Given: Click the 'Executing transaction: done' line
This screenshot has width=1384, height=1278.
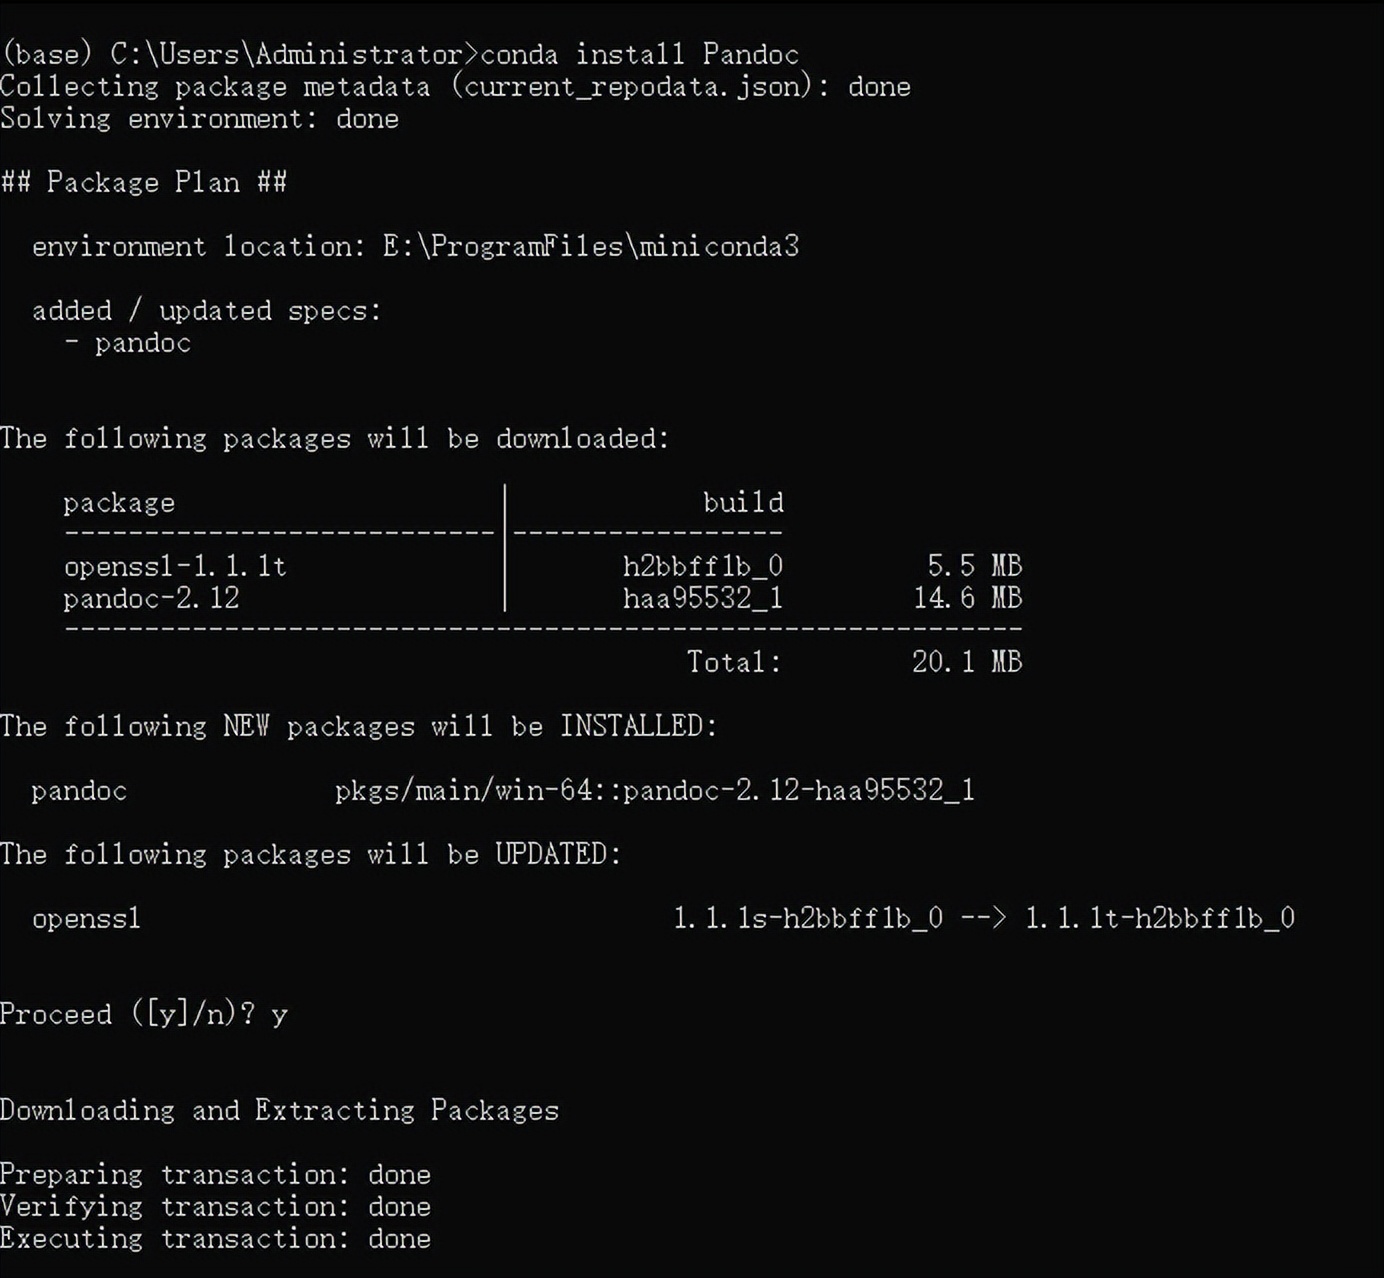Looking at the screenshot, I should 215,1239.
